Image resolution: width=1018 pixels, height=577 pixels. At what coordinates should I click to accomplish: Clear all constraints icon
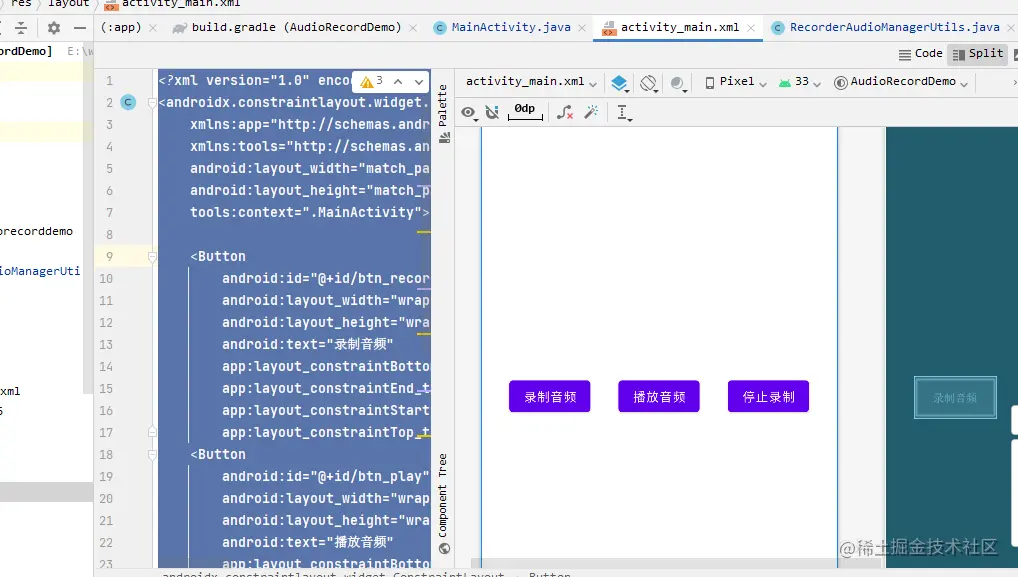pos(565,112)
